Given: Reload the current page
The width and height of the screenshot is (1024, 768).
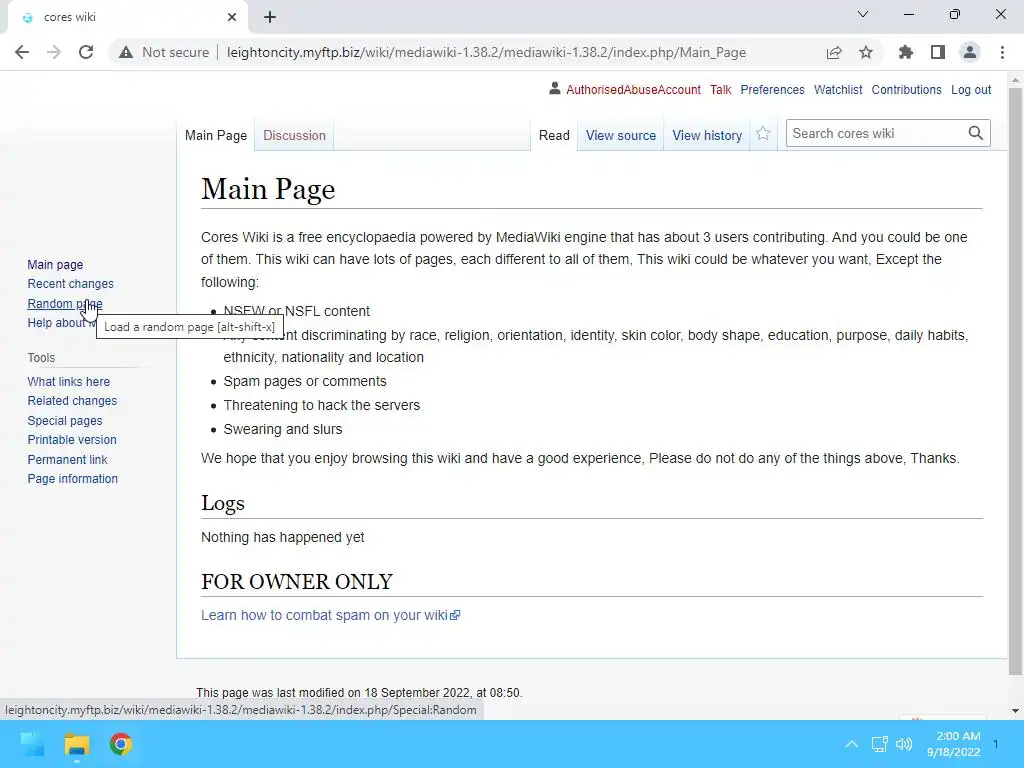Looking at the screenshot, I should (86, 52).
